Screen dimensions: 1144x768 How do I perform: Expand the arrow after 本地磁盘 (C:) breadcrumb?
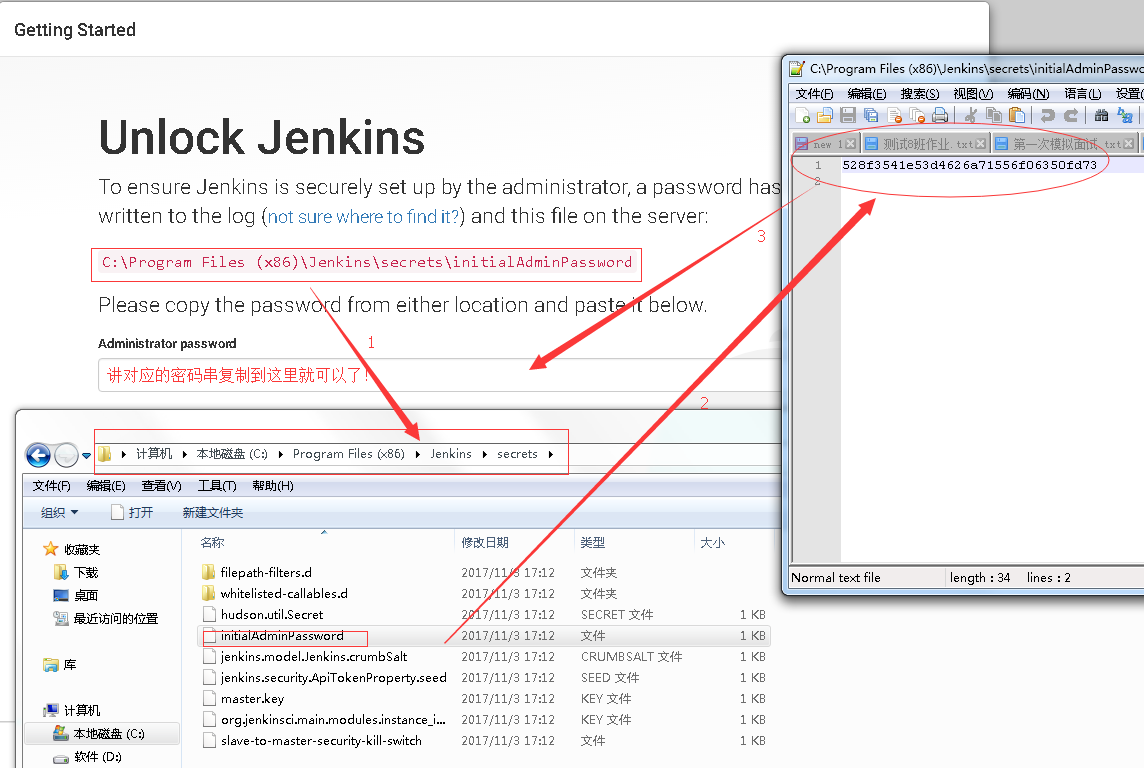(x=280, y=454)
